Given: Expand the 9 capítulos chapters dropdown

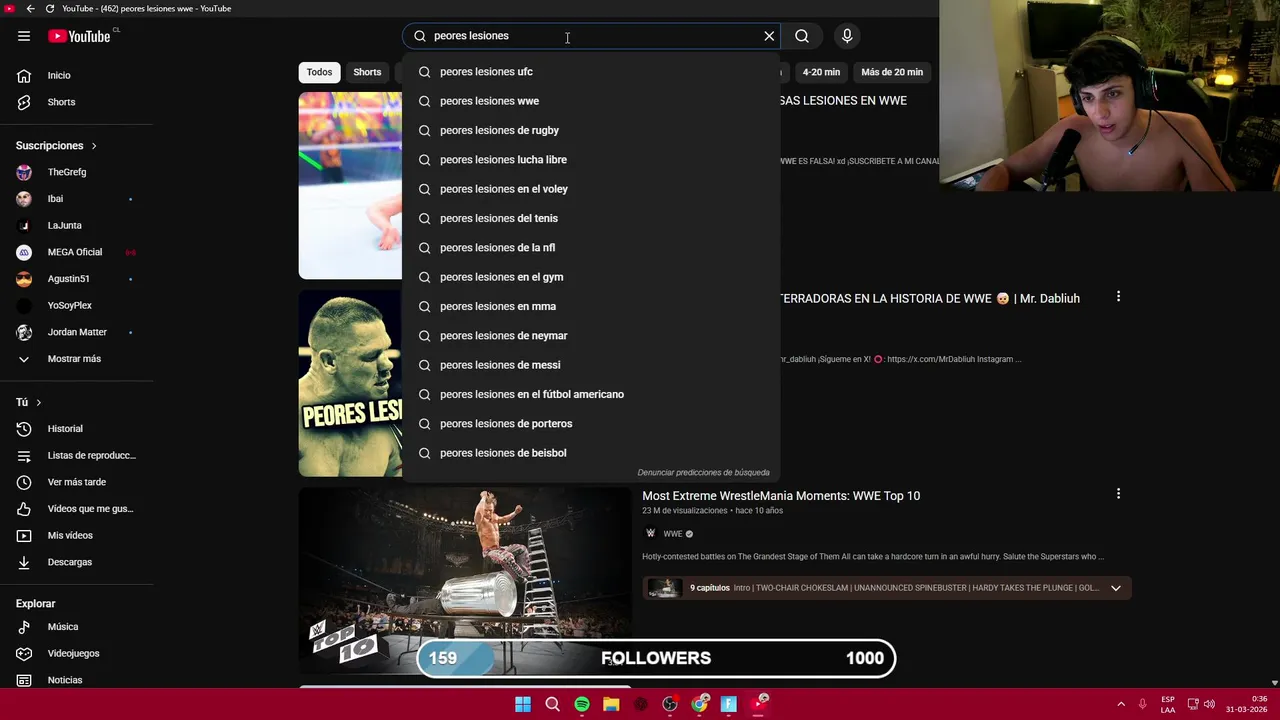Looking at the screenshot, I should tap(1116, 588).
